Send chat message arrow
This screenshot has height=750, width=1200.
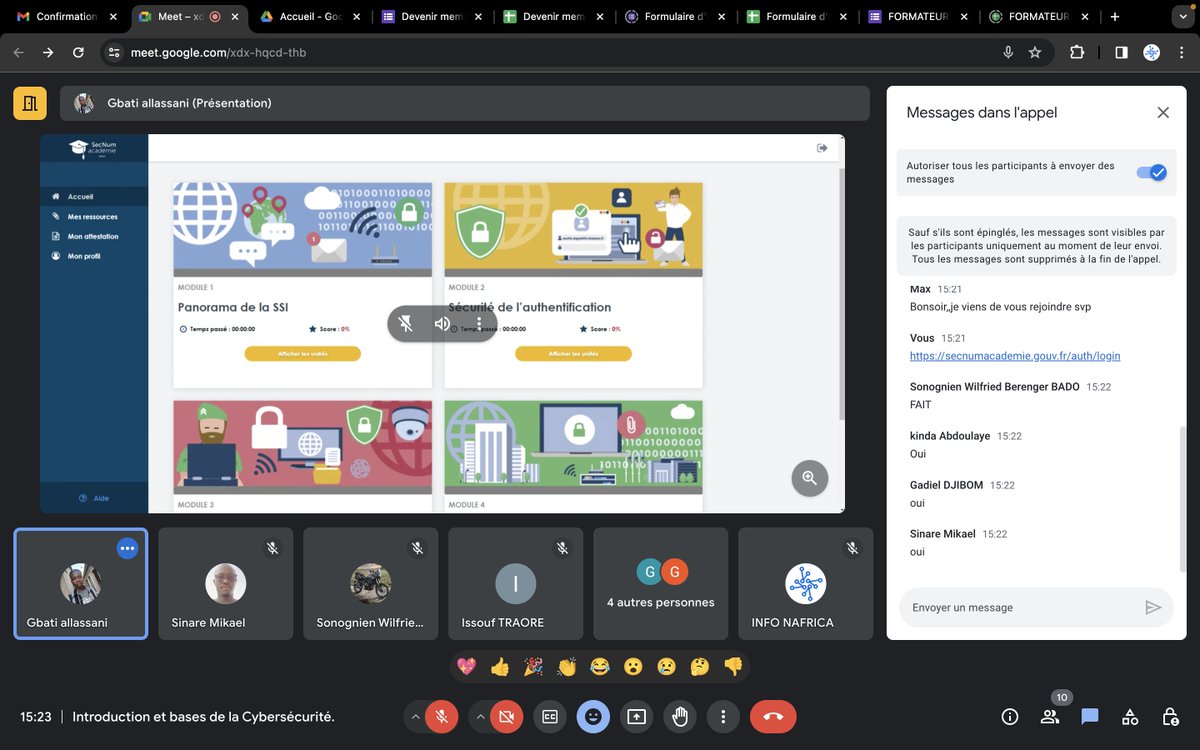(1153, 607)
